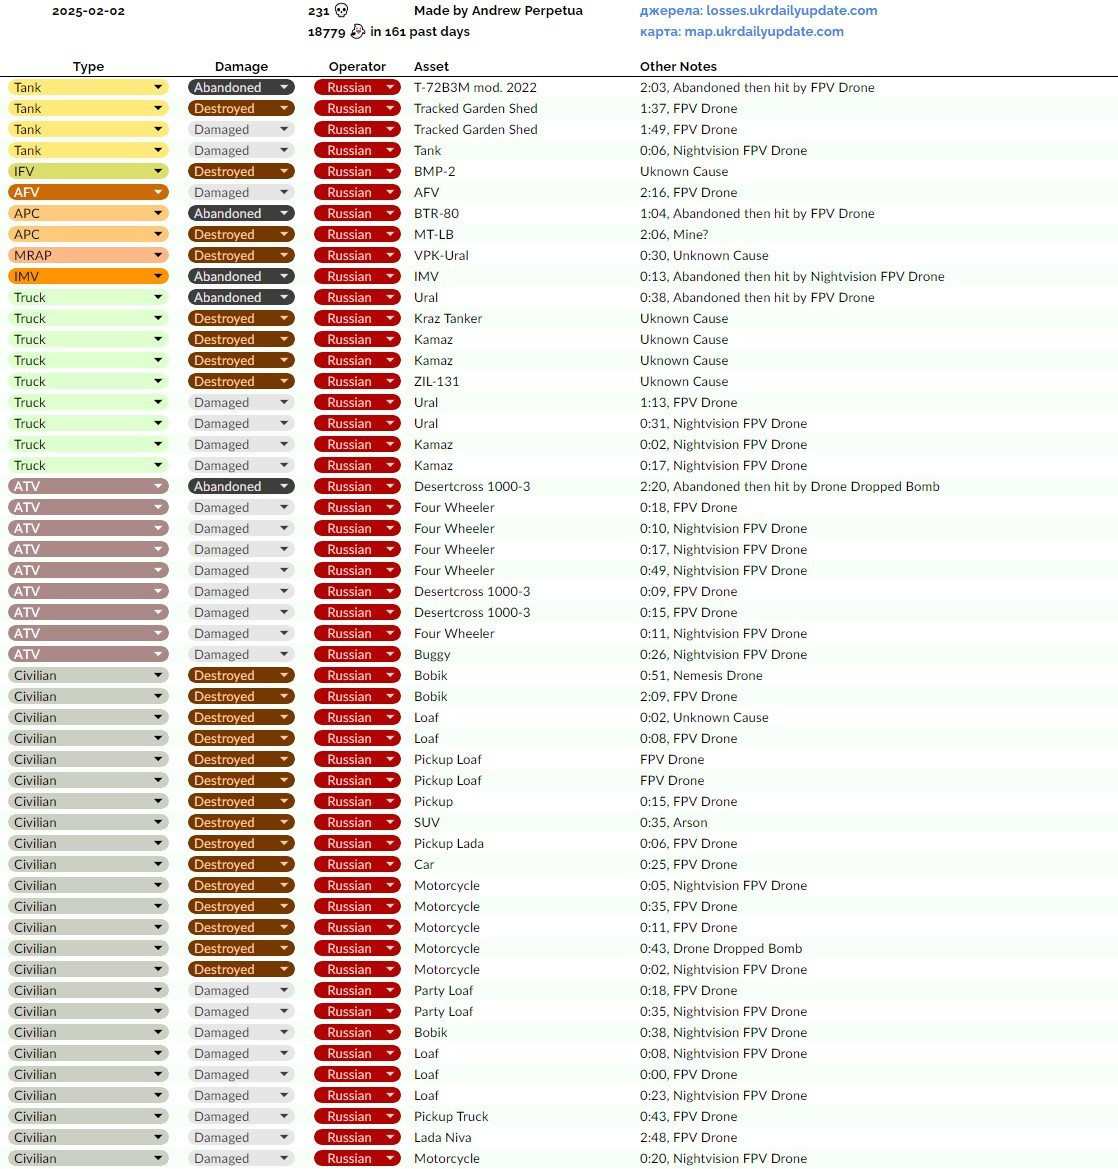Select note '0:06, Nightvision FPV Drone' for Tank
Image resolution: width=1118 pixels, height=1169 pixels.
tap(724, 150)
